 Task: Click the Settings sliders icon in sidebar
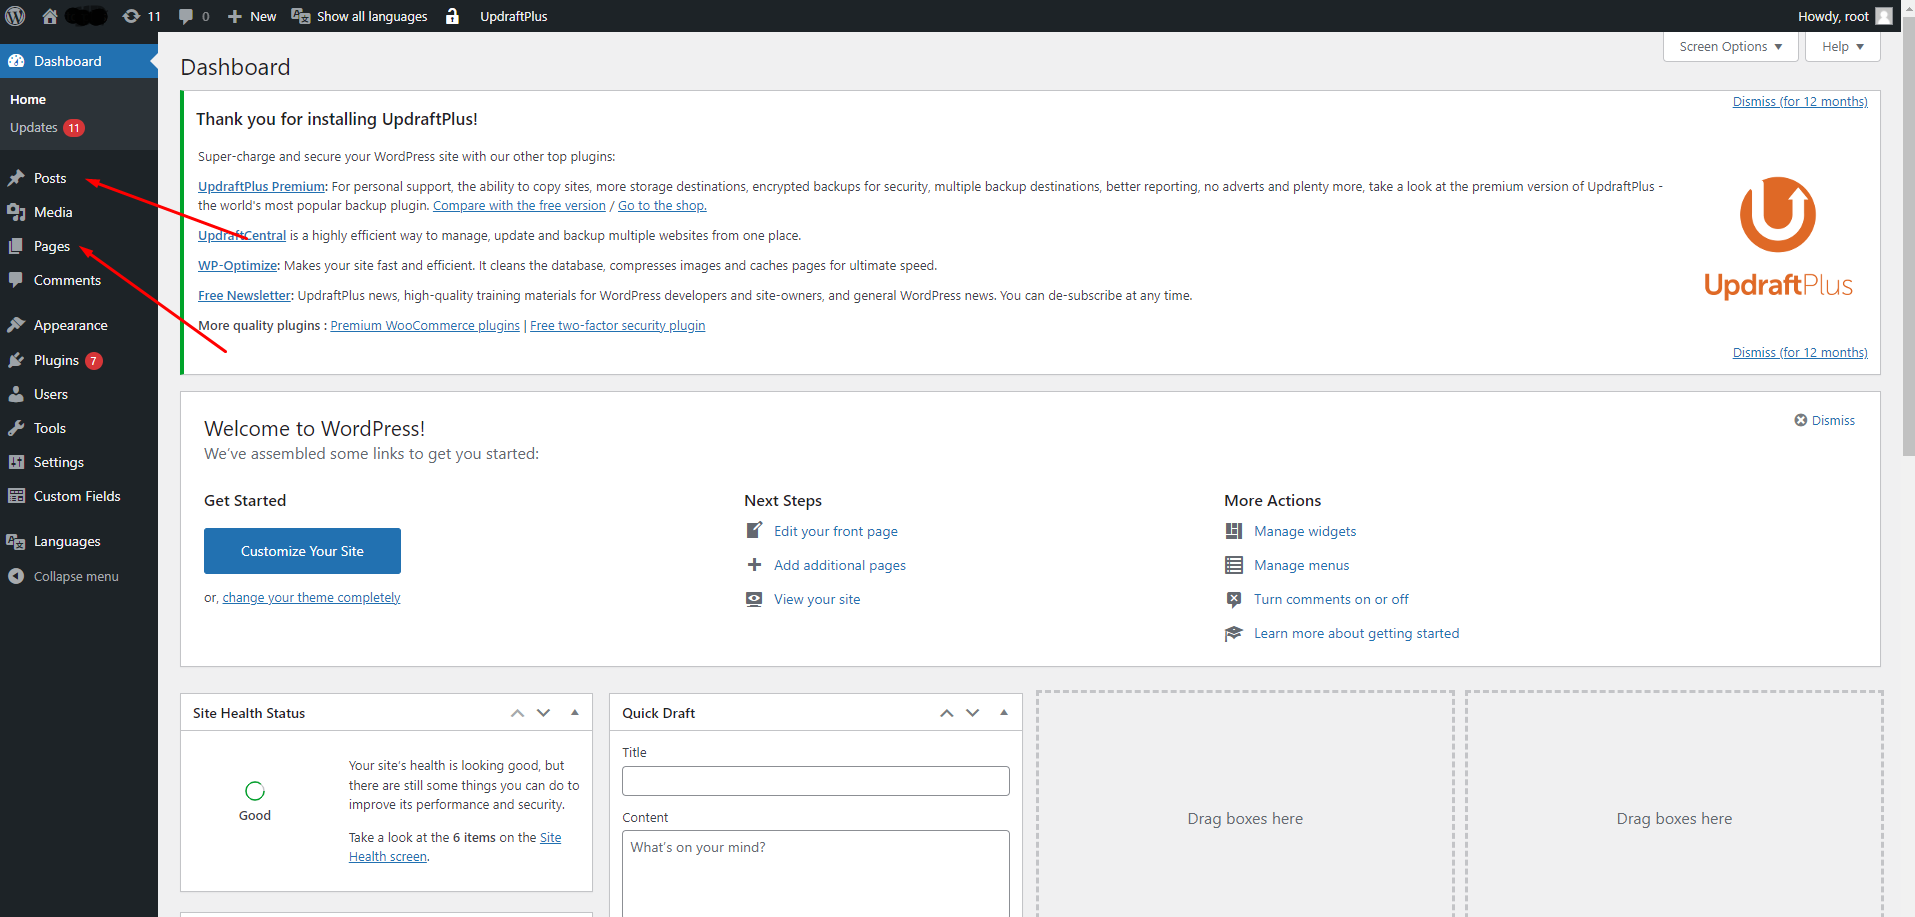[16, 462]
